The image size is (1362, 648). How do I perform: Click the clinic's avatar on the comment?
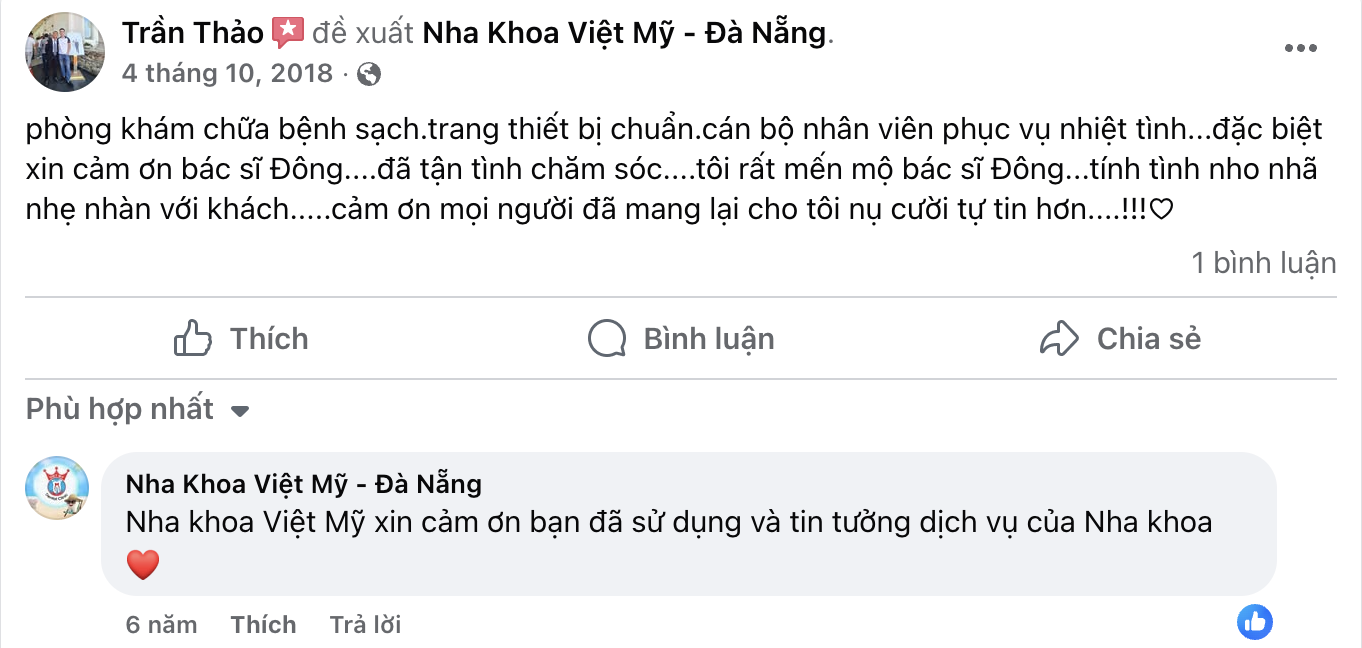(x=57, y=486)
